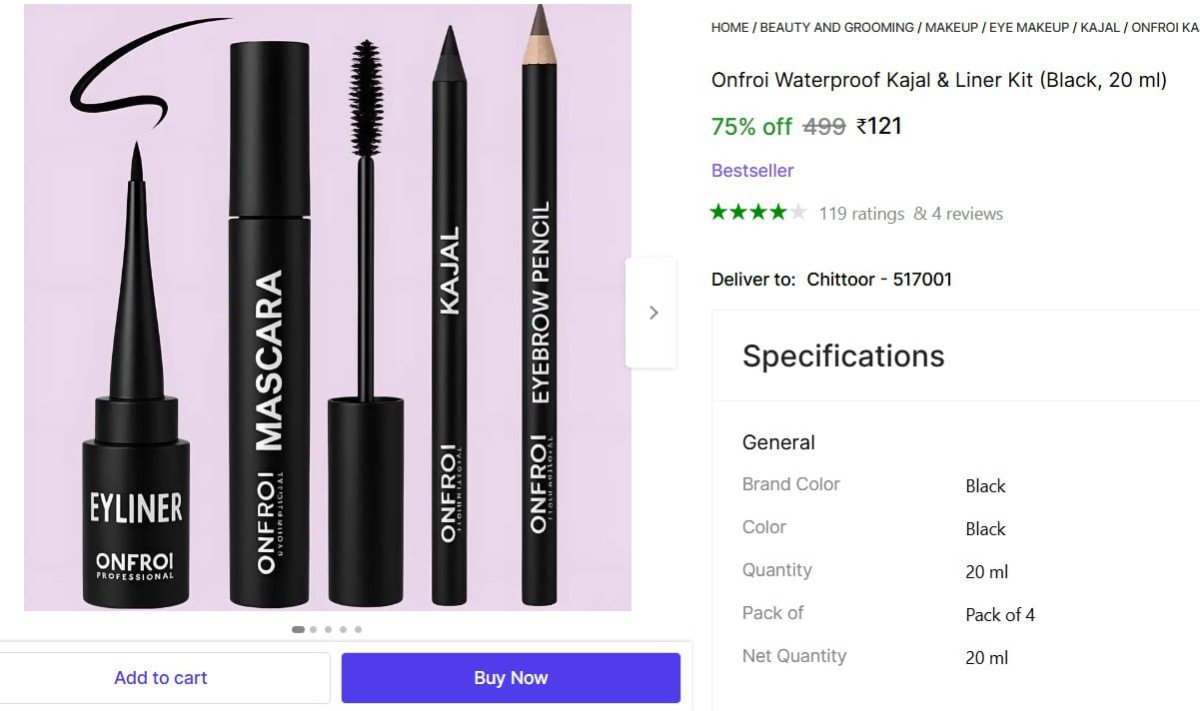
Task: Change delivery location Chittoor - 517001
Action: [879, 279]
